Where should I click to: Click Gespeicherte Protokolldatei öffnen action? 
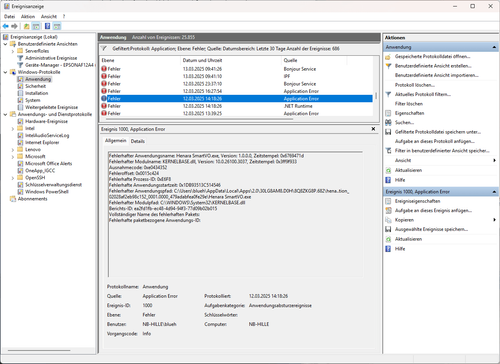point(432,57)
